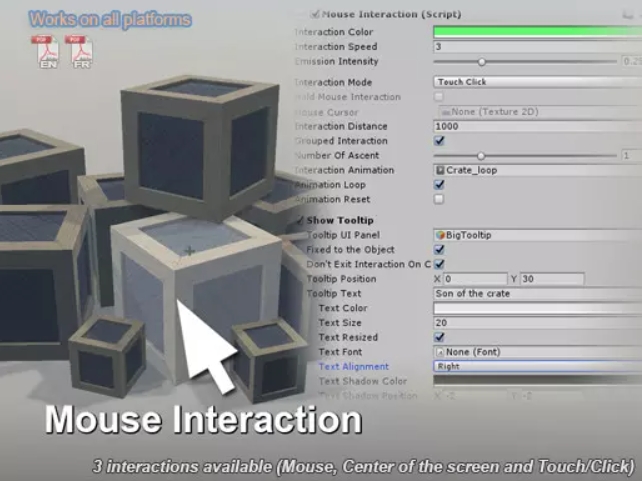The width and height of the screenshot is (642, 481).
Task: Click the Number Of Ascent value box
Action: coord(631,156)
